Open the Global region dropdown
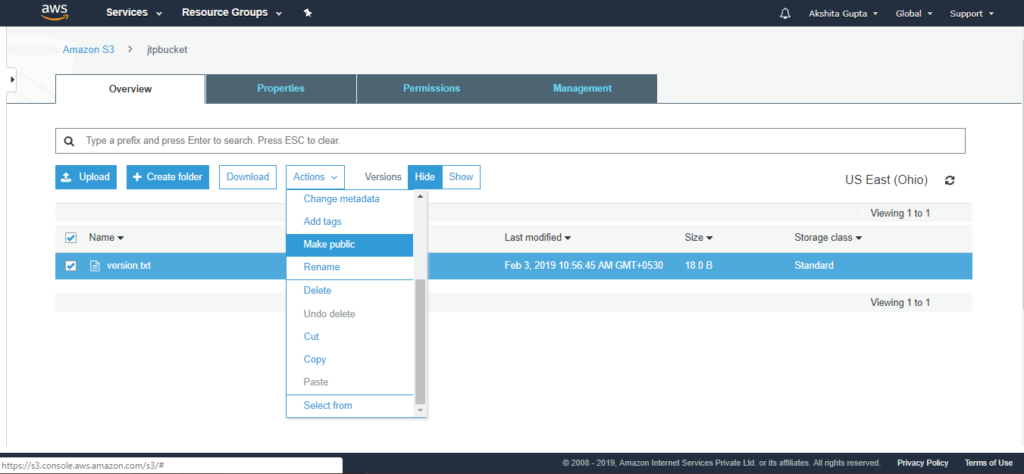The image size is (1024, 474). (914, 13)
